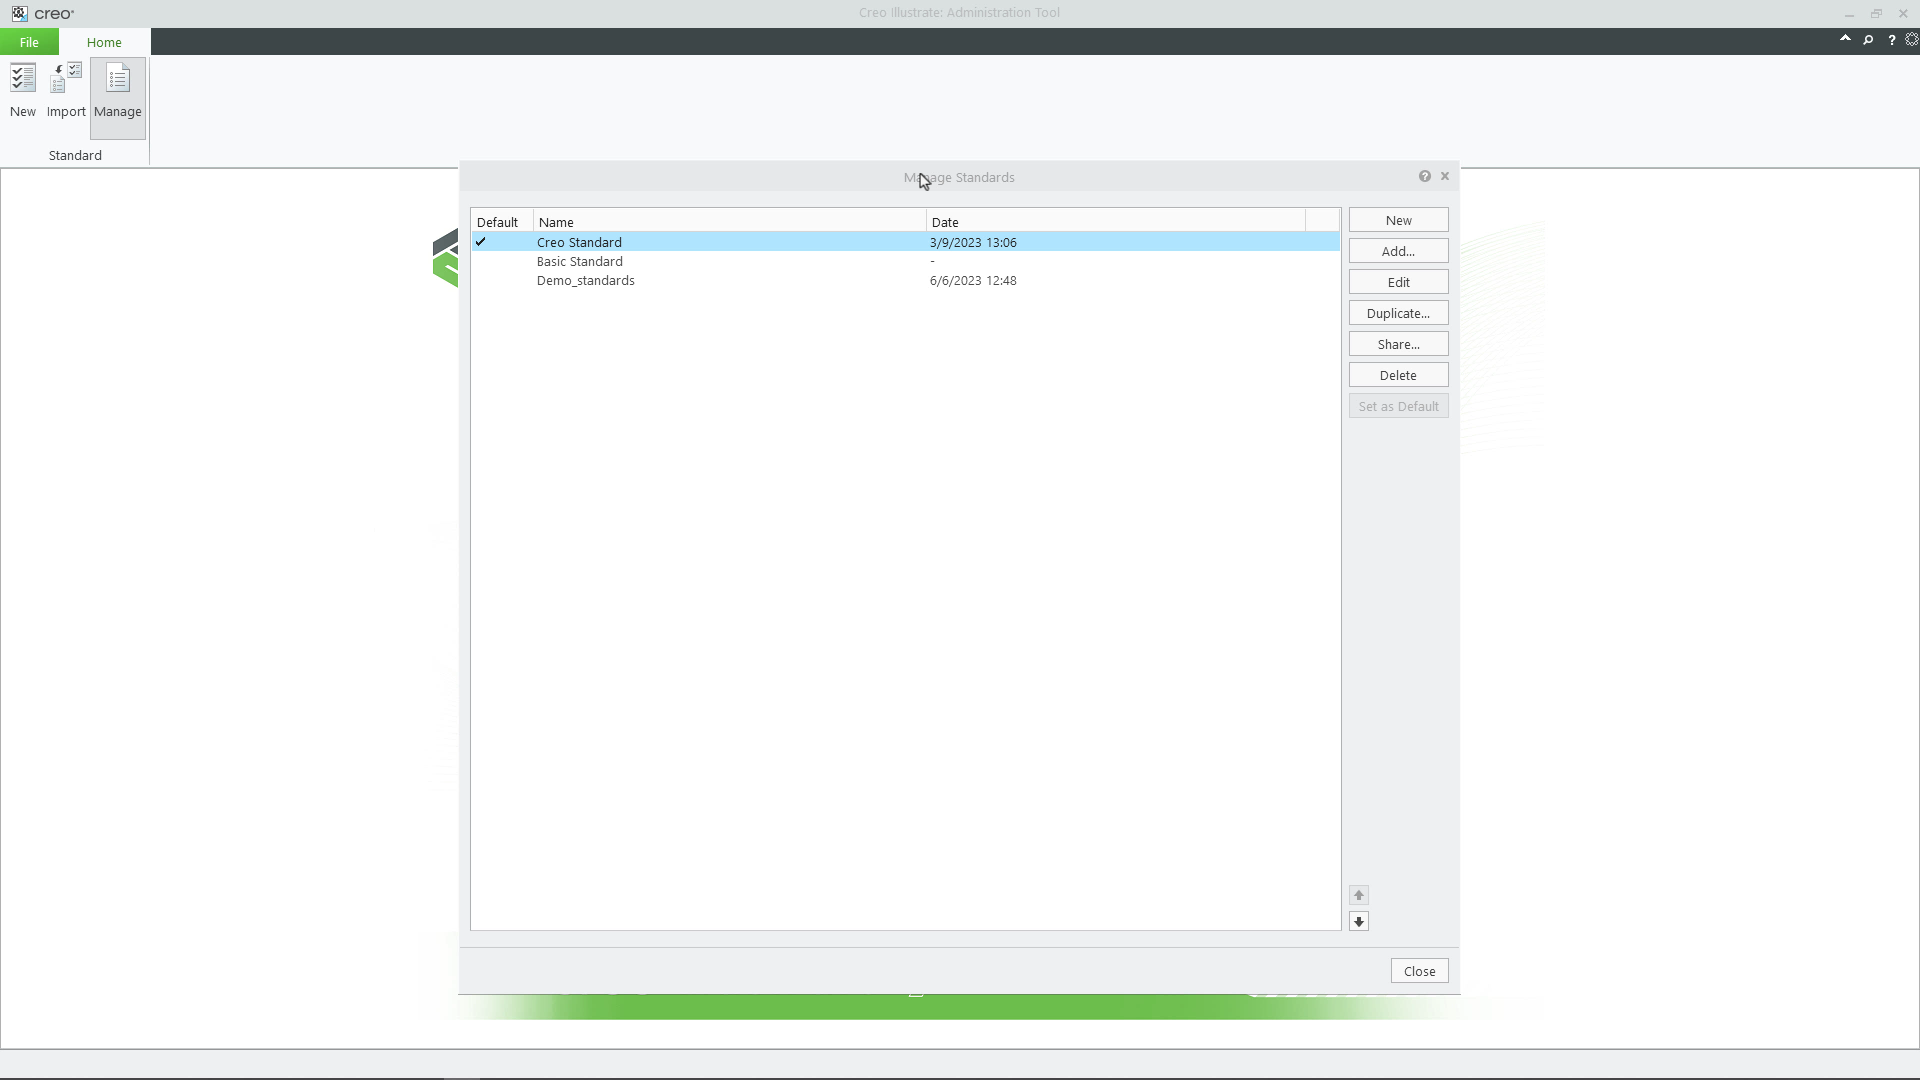1920x1080 pixels.
Task: Open the Help question mark icon
Action: pyautogui.click(x=1891, y=40)
